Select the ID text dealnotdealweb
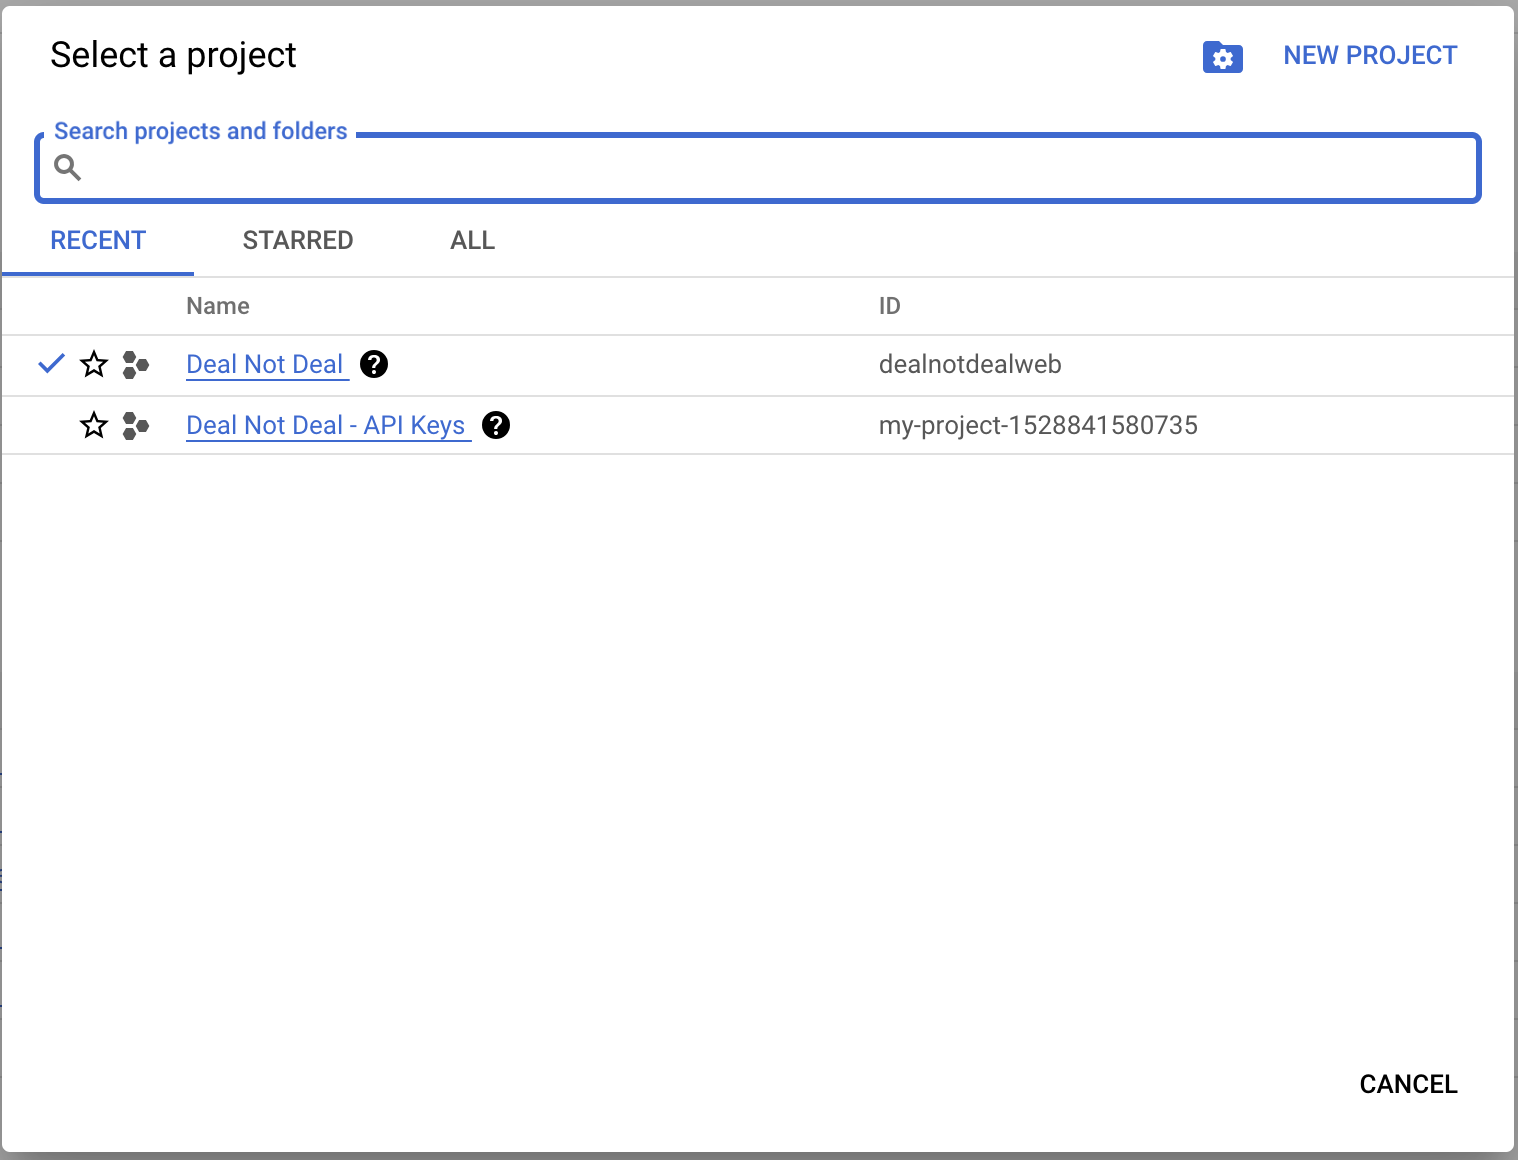 tap(970, 365)
